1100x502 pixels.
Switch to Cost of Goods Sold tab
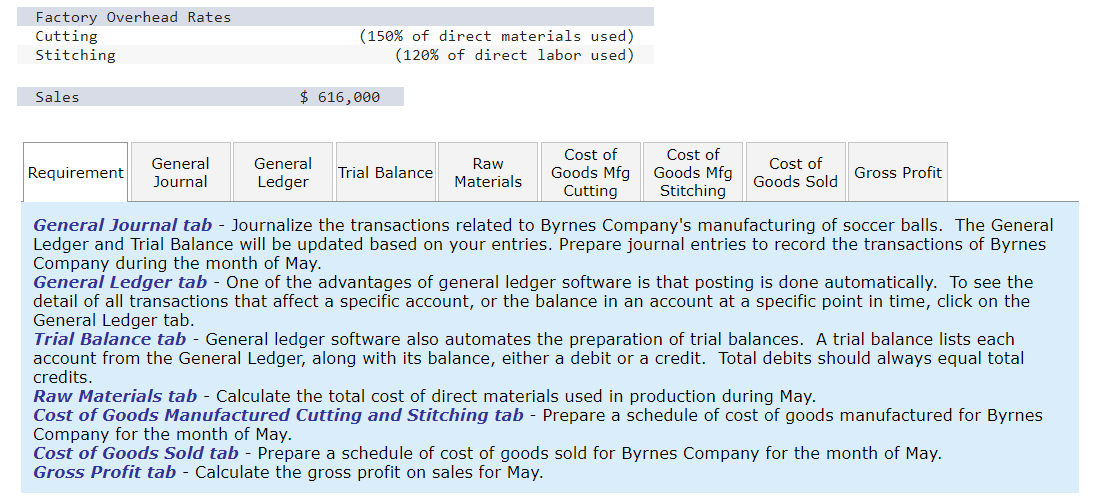795,172
